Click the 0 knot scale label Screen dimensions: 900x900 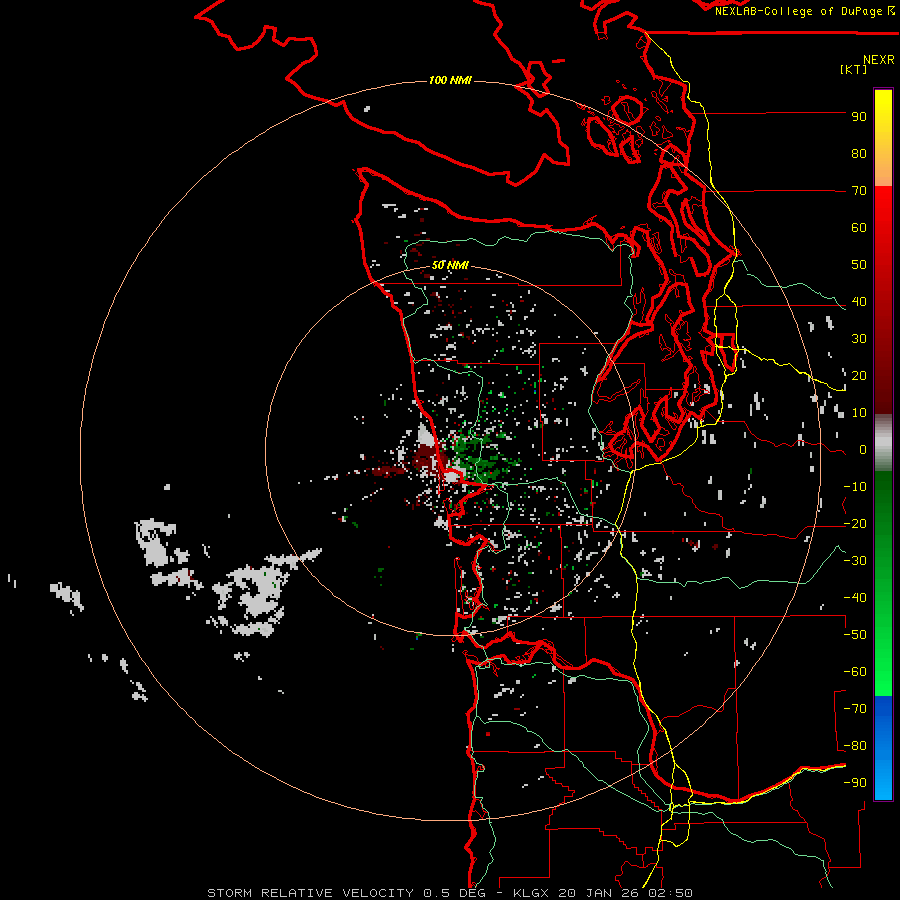(863, 450)
